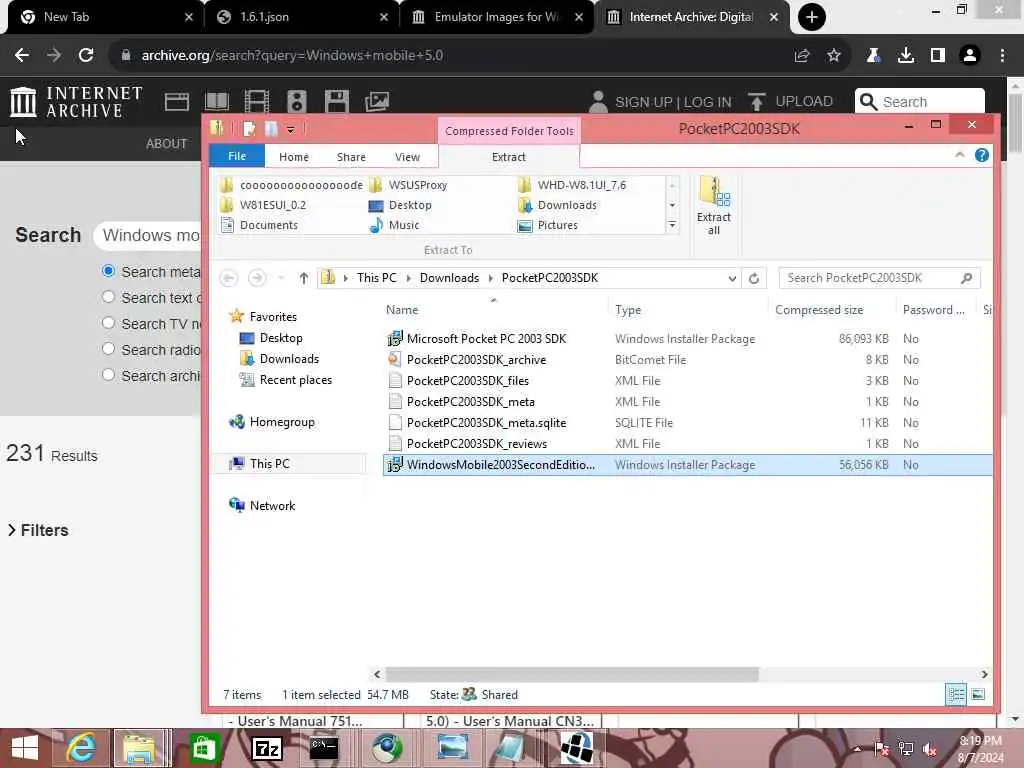Expand Downloads breadcrumb arrow
Viewport: 1024px width, 768px height.
490,278
